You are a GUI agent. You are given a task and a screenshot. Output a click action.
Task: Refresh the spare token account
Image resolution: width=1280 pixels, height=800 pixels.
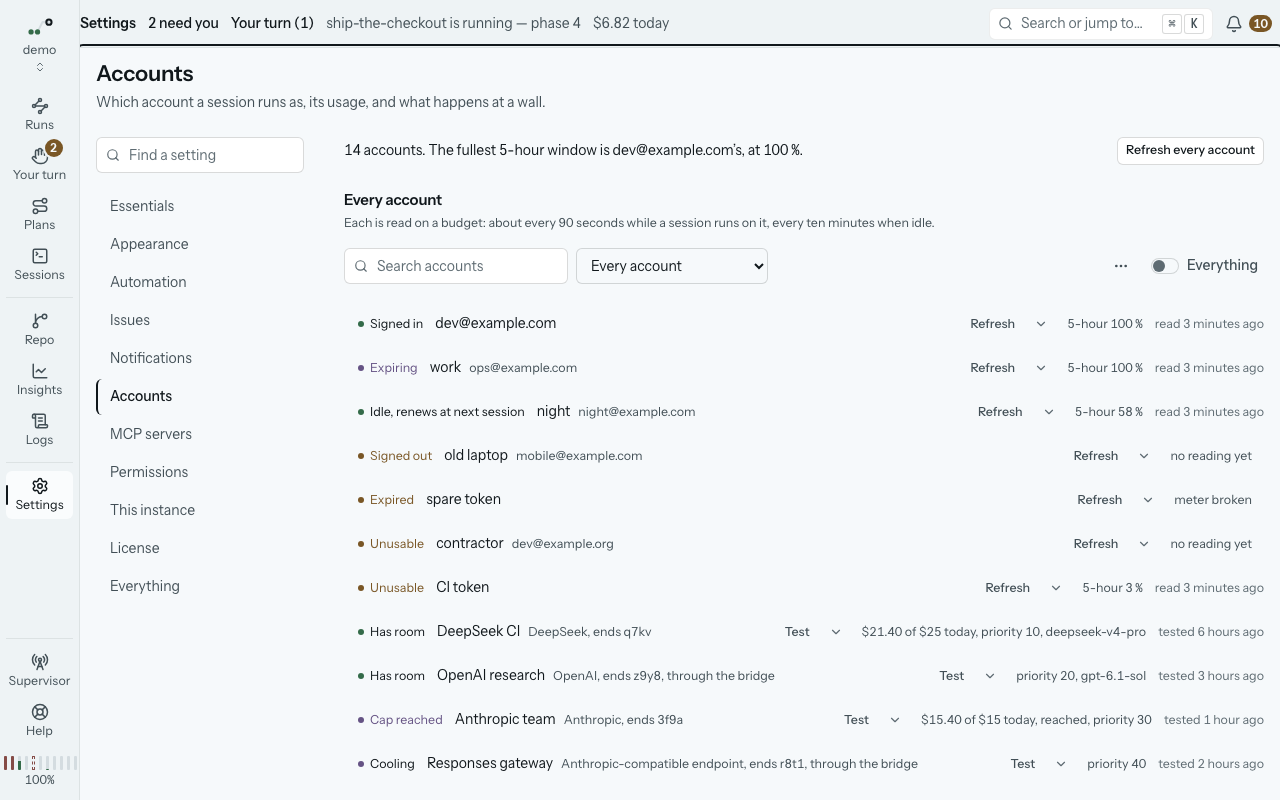tap(1099, 500)
